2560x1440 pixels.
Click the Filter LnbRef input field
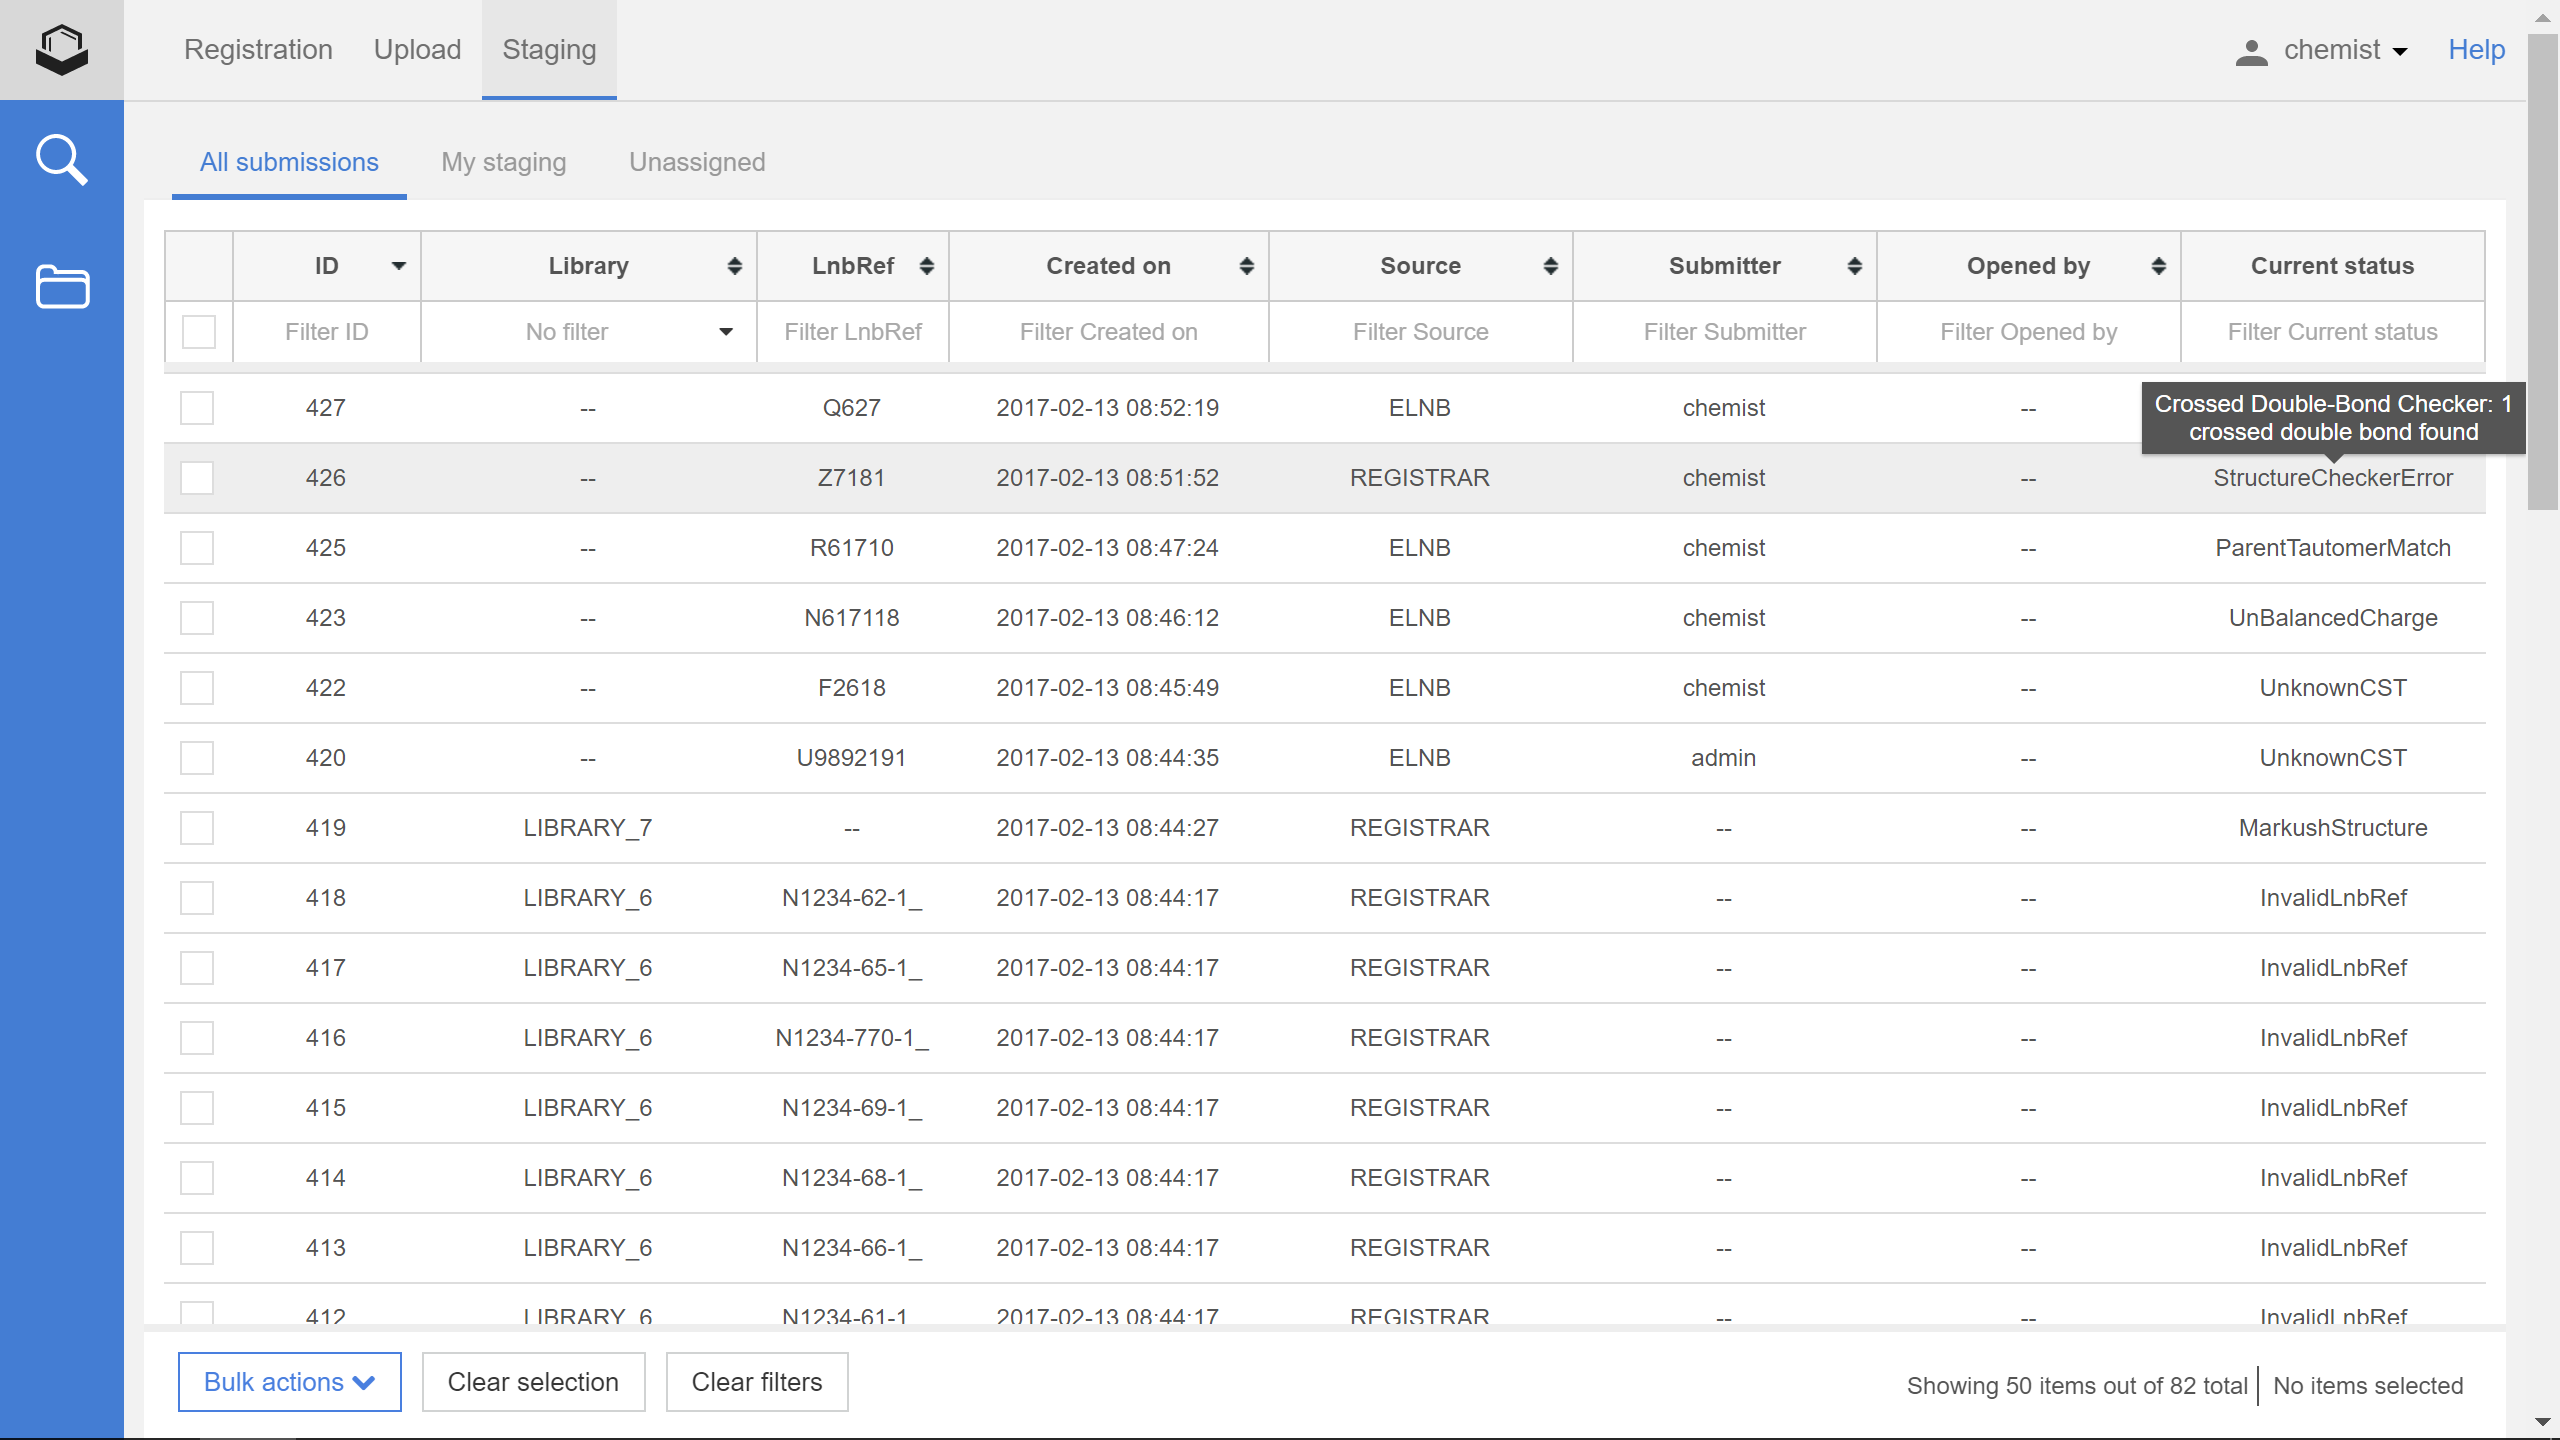(x=853, y=332)
